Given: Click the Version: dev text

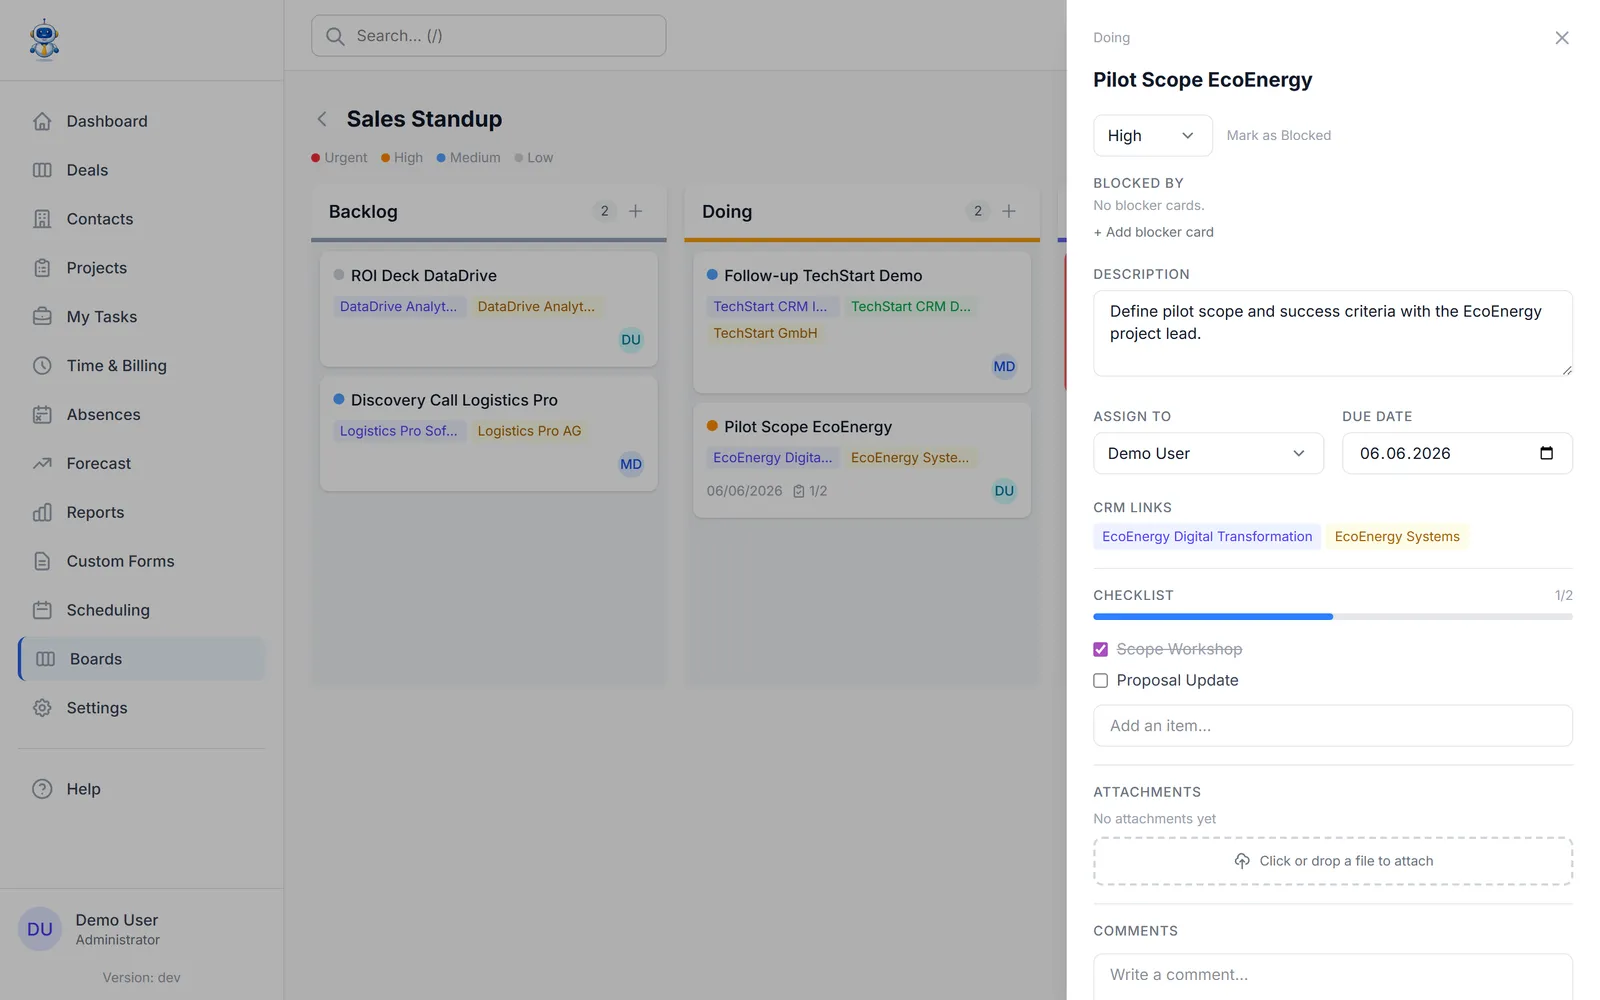Looking at the screenshot, I should click(x=141, y=978).
